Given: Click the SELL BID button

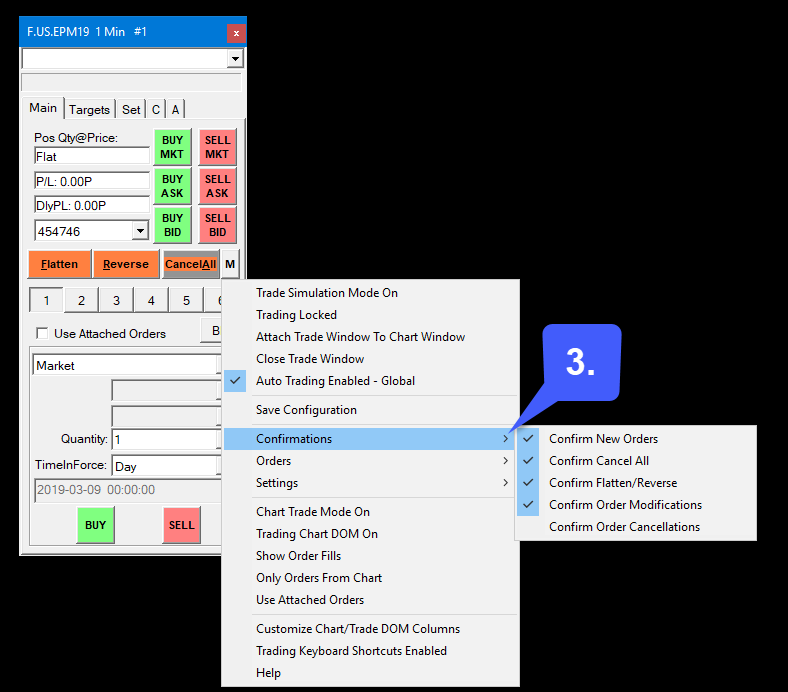Looking at the screenshot, I should click(217, 225).
